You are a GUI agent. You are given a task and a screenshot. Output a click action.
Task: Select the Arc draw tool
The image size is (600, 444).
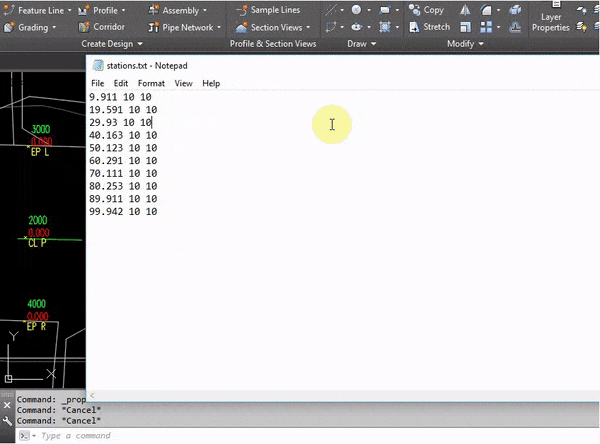[331, 27]
